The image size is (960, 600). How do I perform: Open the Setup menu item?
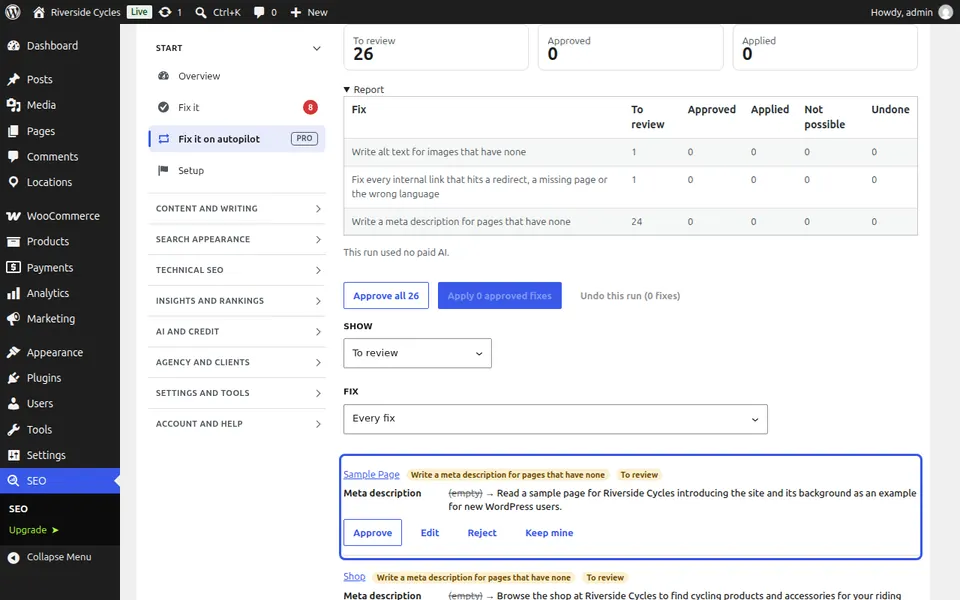237,171
